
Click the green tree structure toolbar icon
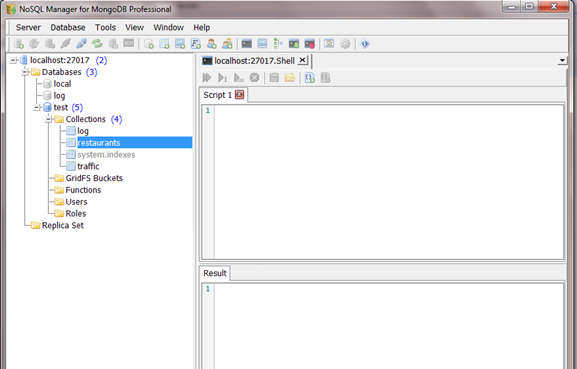[278, 44]
